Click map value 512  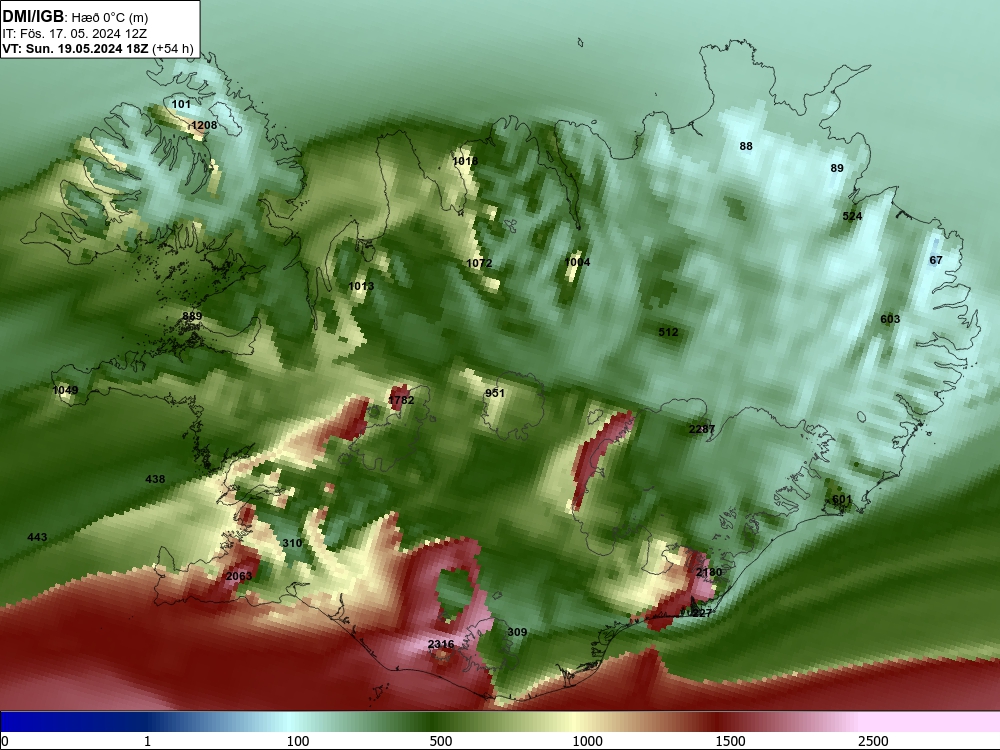[668, 332]
